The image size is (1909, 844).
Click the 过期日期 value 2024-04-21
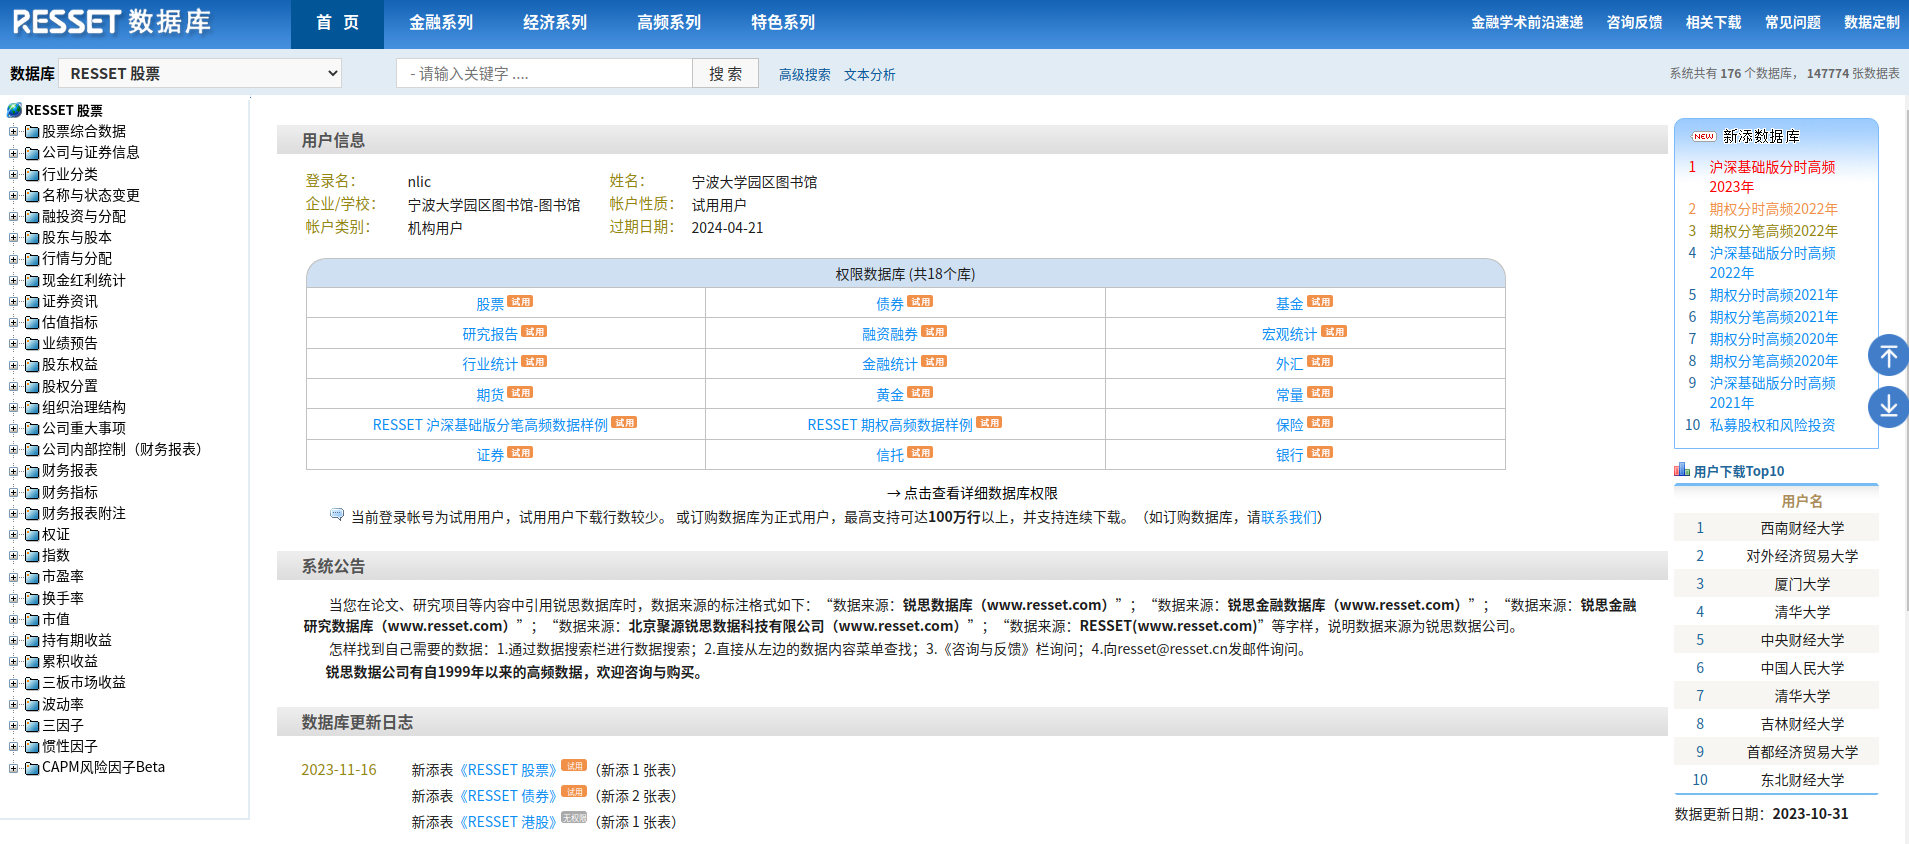pos(727,228)
